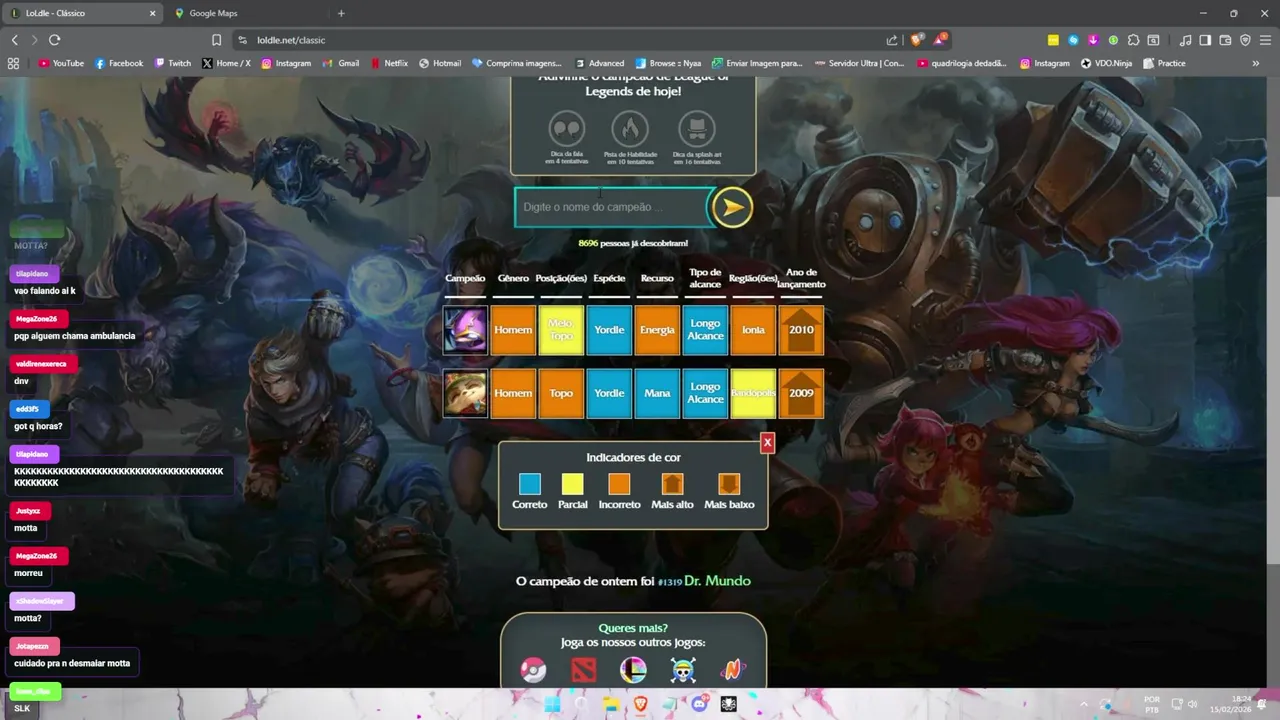Open File Explorer from taskbar
This screenshot has width=1280, height=720.
click(611, 704)
